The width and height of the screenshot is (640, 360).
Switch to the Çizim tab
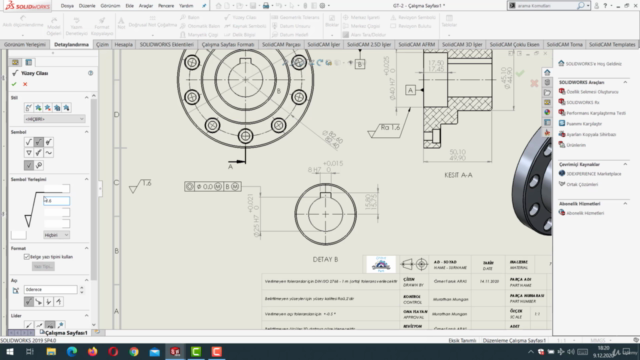102,44
